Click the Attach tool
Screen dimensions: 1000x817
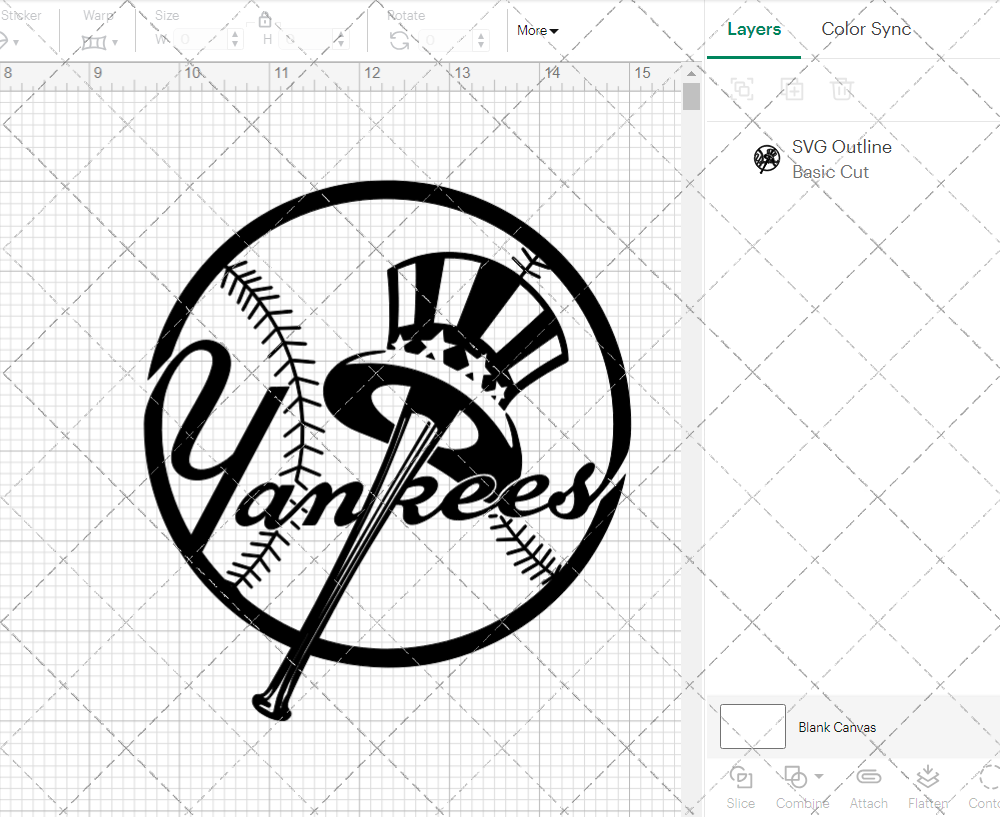(868, 788)
